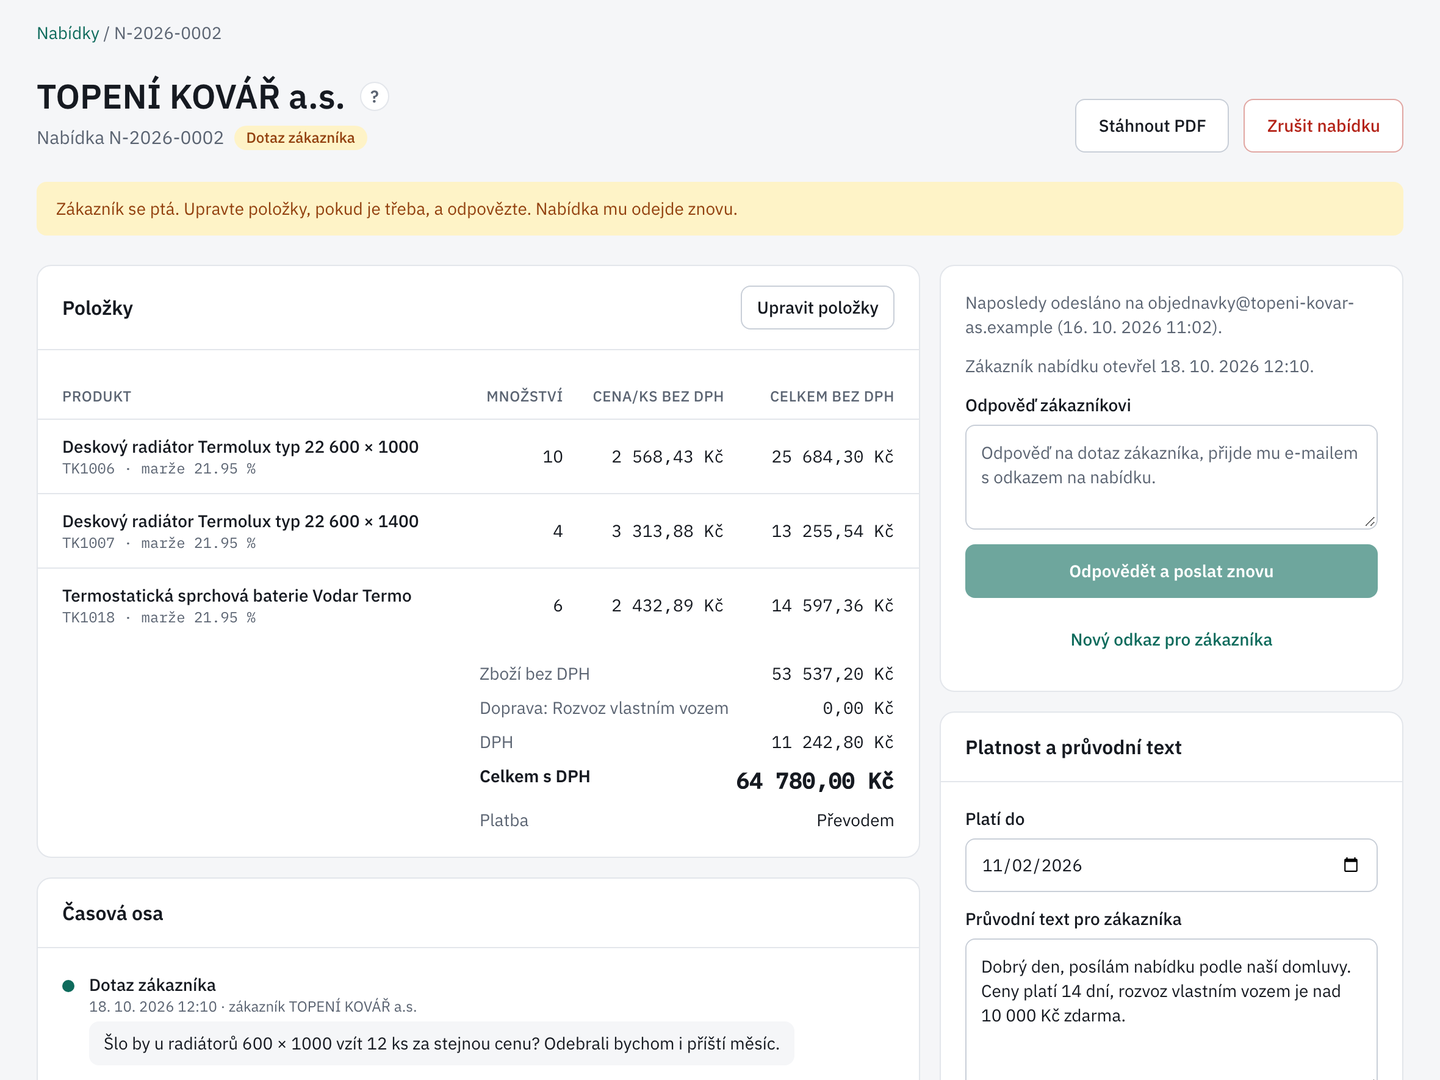This screenshot has height=1080, width=1440.
Task: Click the Časová osa section heading
Action: tap(112, 913)
